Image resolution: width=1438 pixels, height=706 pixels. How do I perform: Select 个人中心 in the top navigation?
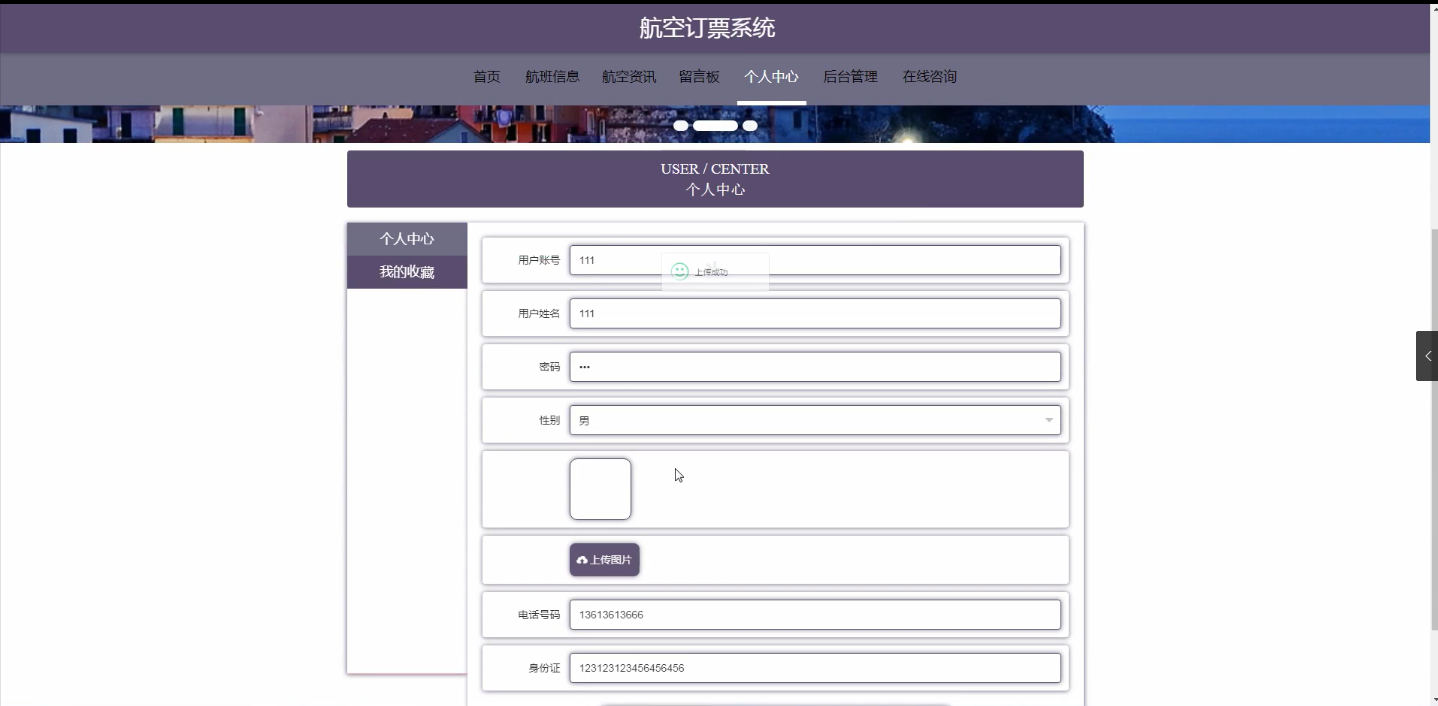coord(771,77)
